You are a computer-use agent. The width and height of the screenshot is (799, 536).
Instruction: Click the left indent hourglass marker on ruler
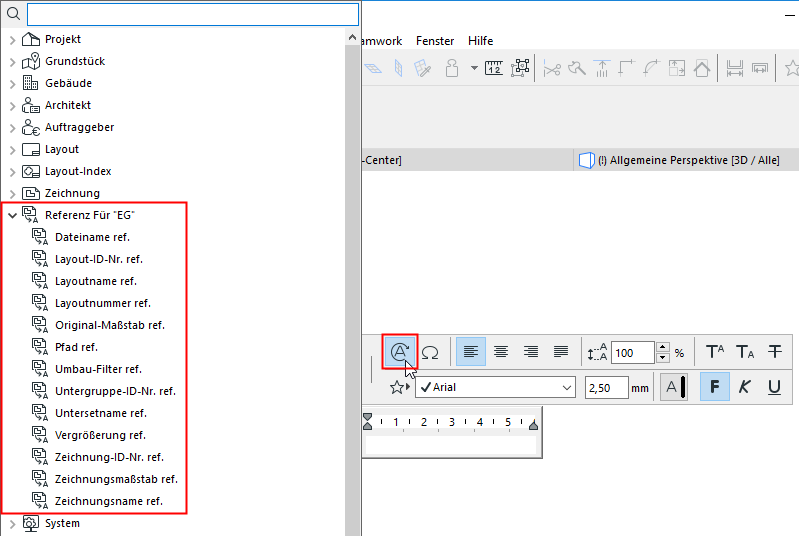[x=368, y=421]
